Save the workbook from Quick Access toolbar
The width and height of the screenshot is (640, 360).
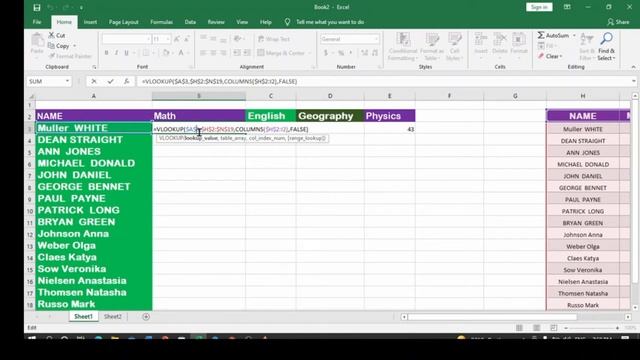37,7
